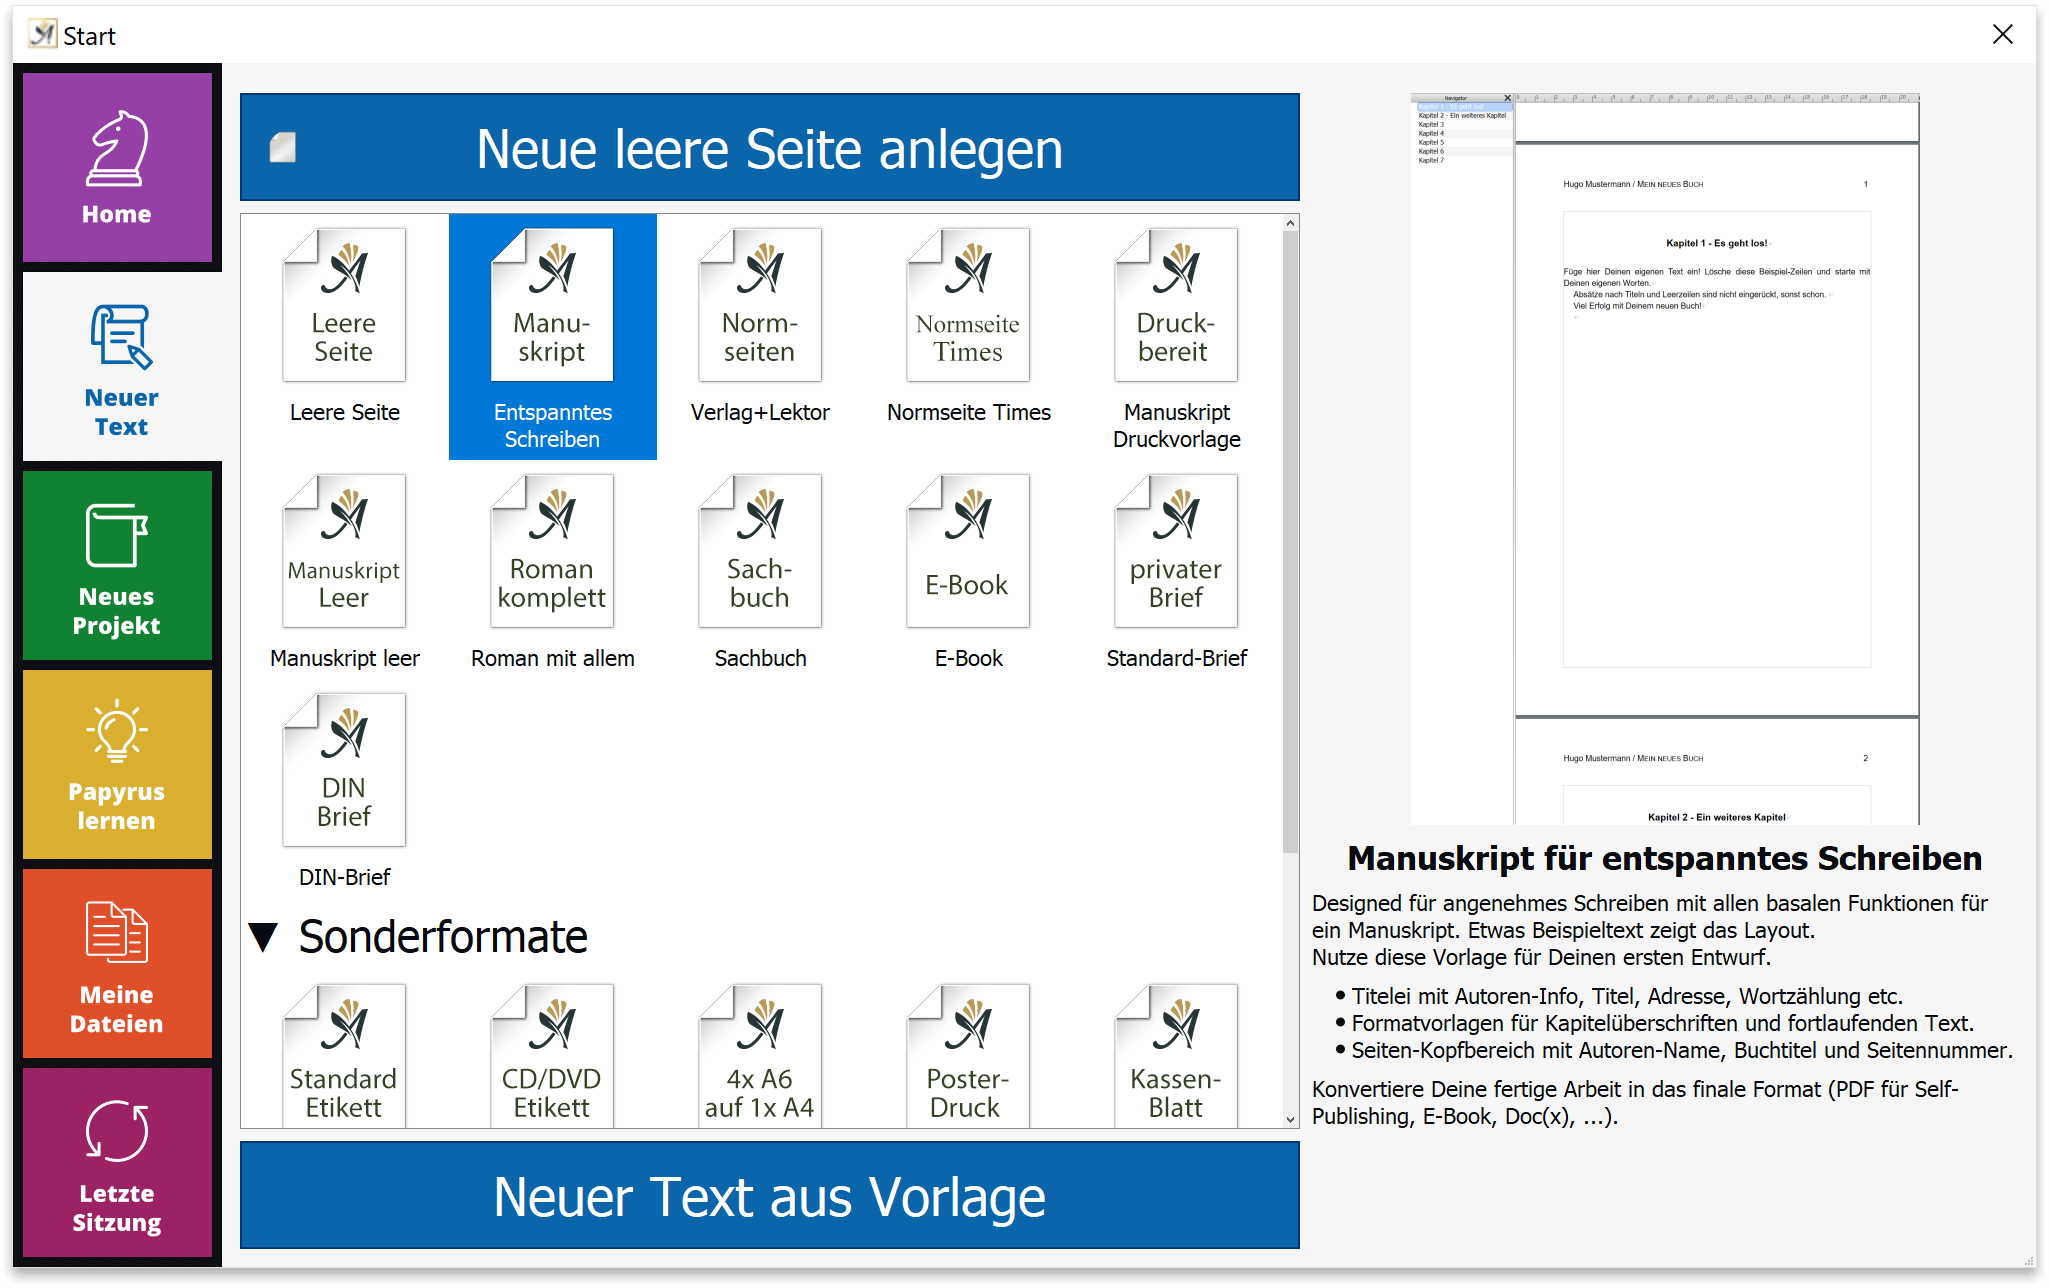2050x1288 pixels.
Task: Click the 'Normseite Times' caption
Action: 968,412
